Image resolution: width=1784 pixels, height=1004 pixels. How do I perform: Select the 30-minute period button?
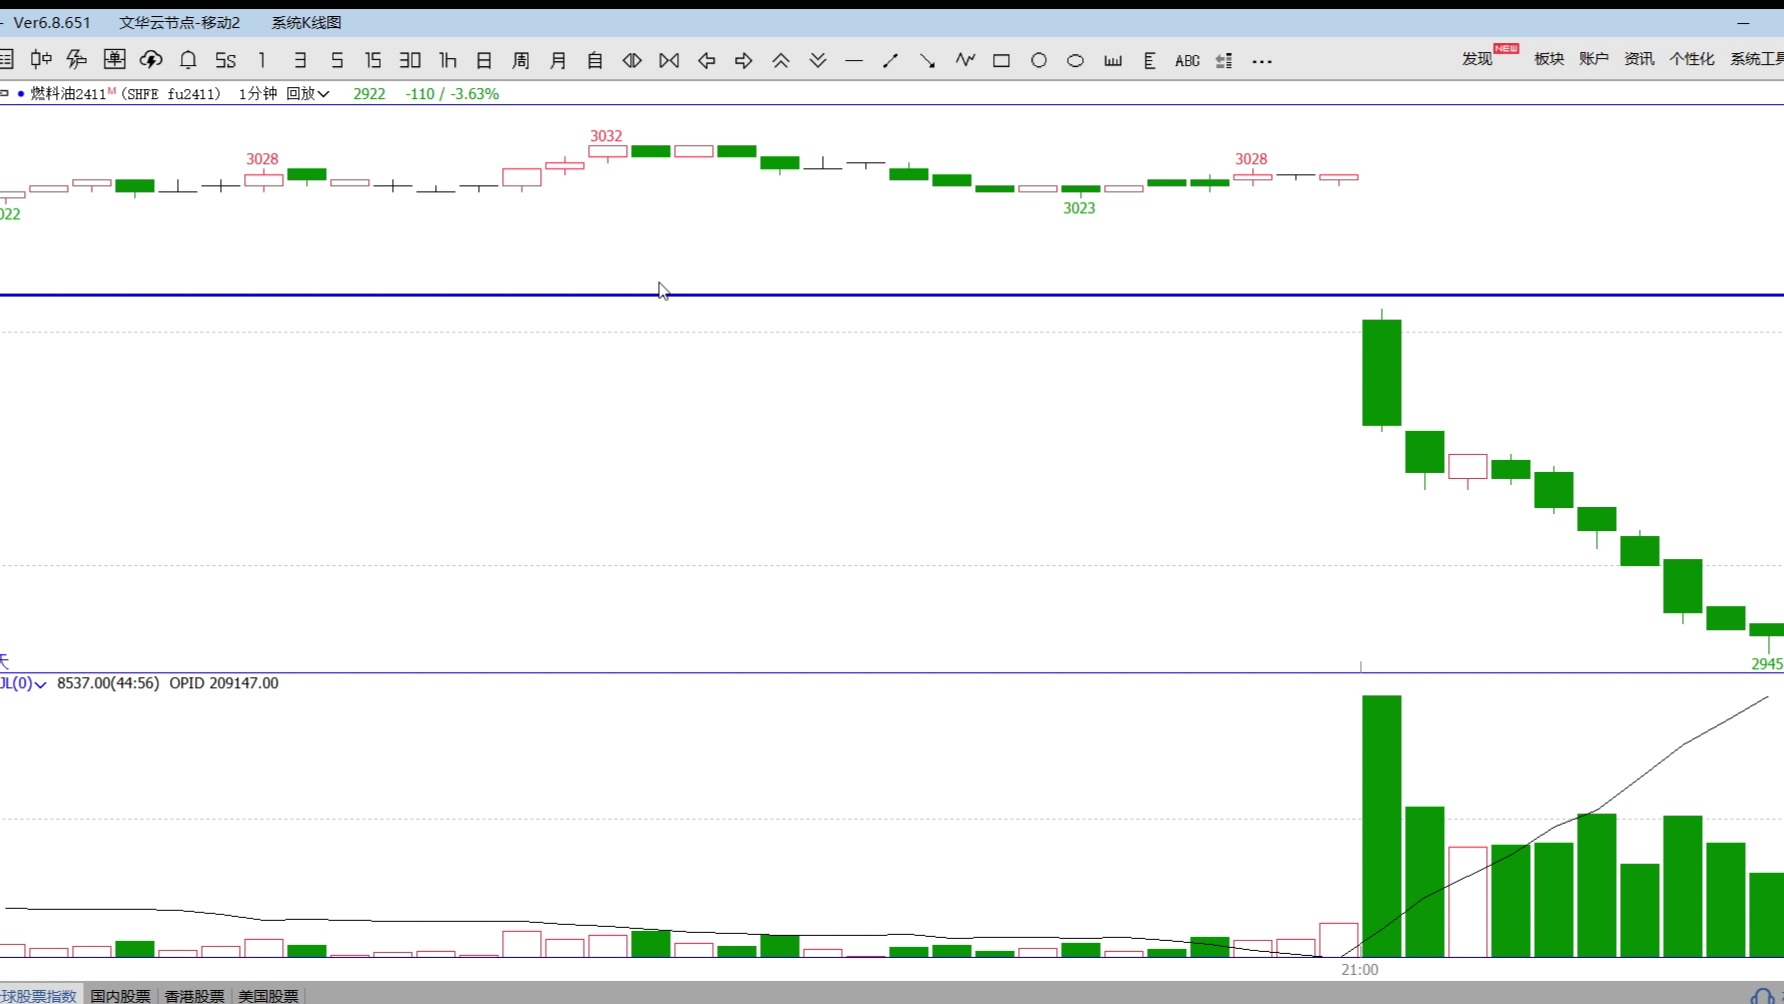pos(410,60)
